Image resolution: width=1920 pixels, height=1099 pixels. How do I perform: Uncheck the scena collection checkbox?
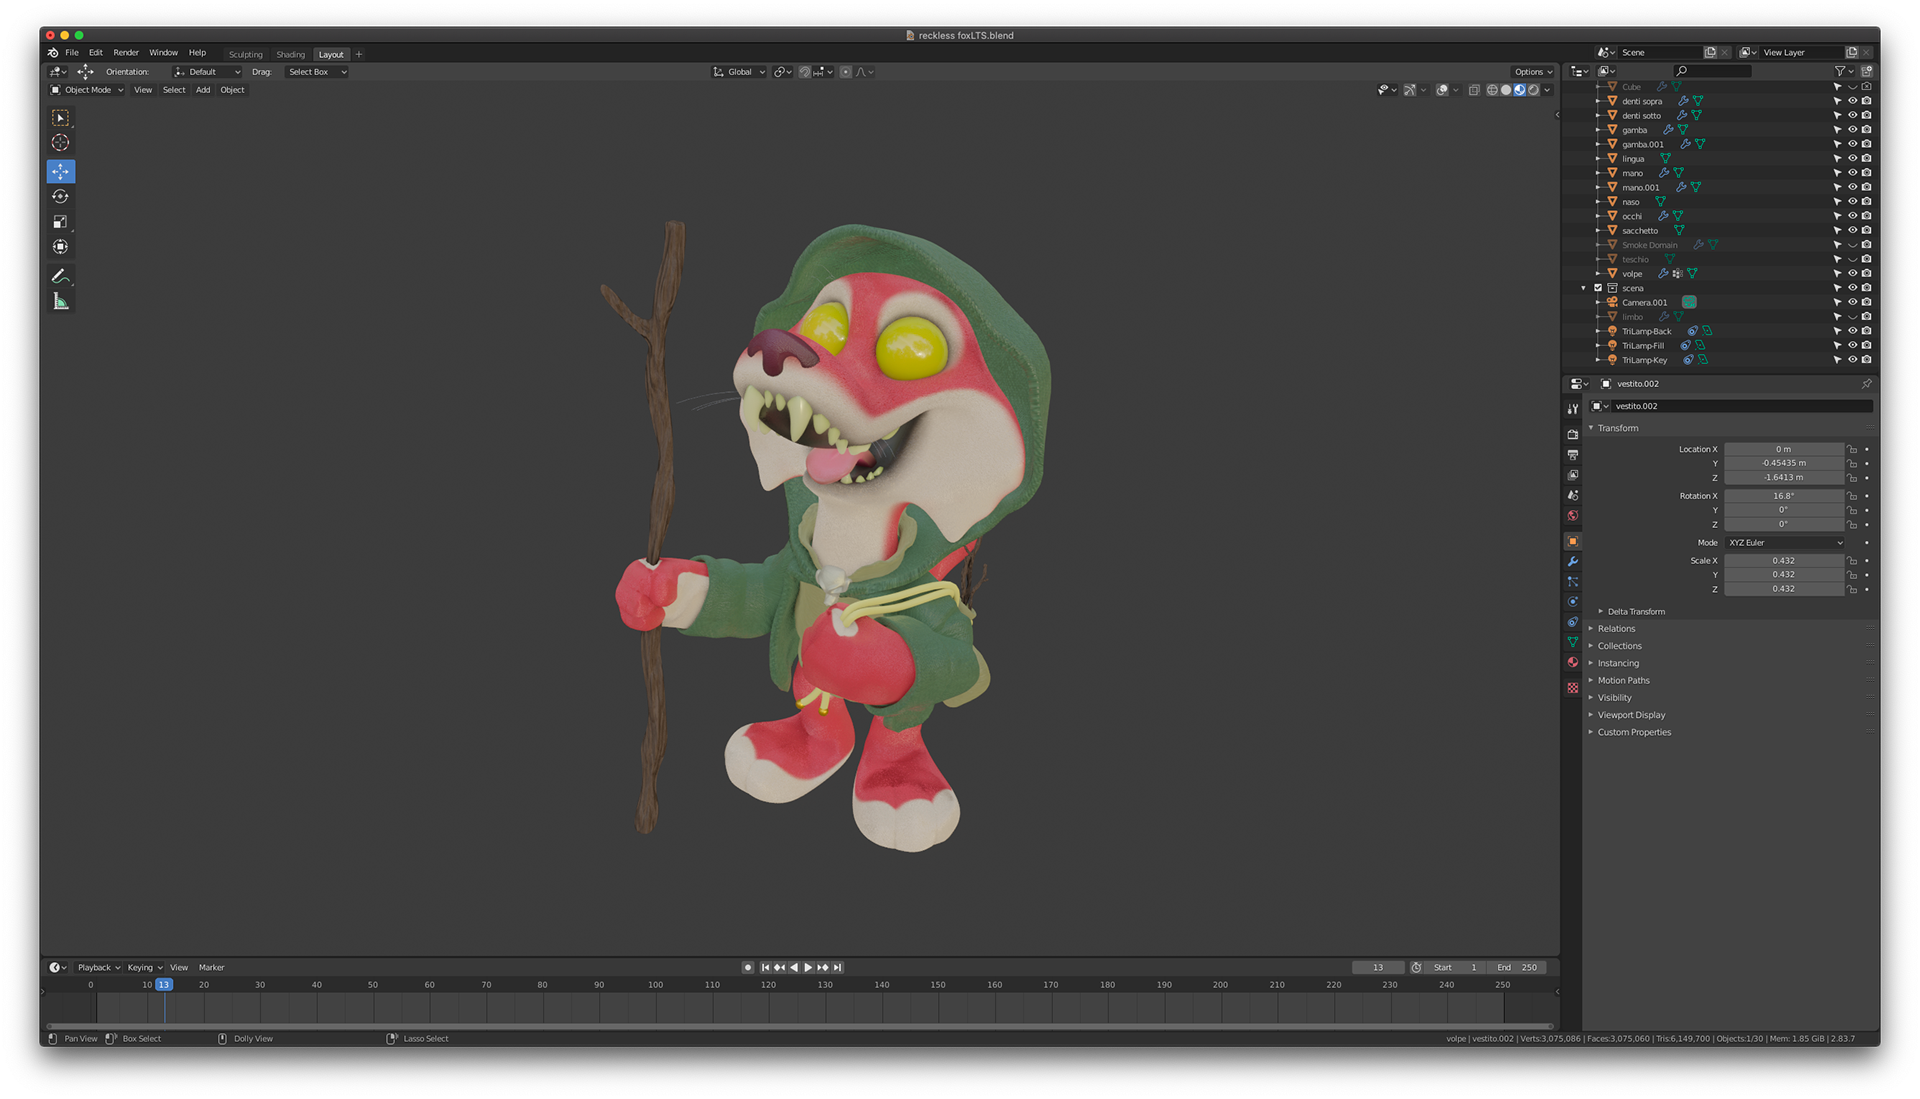(1598, 288)
